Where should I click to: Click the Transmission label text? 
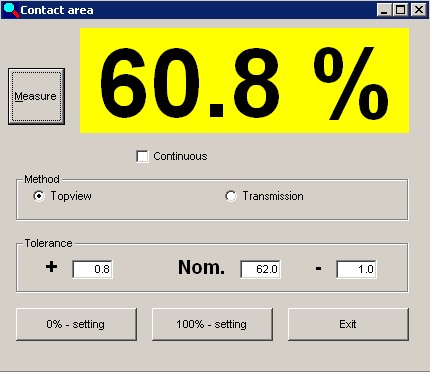(x=273, y=196)
